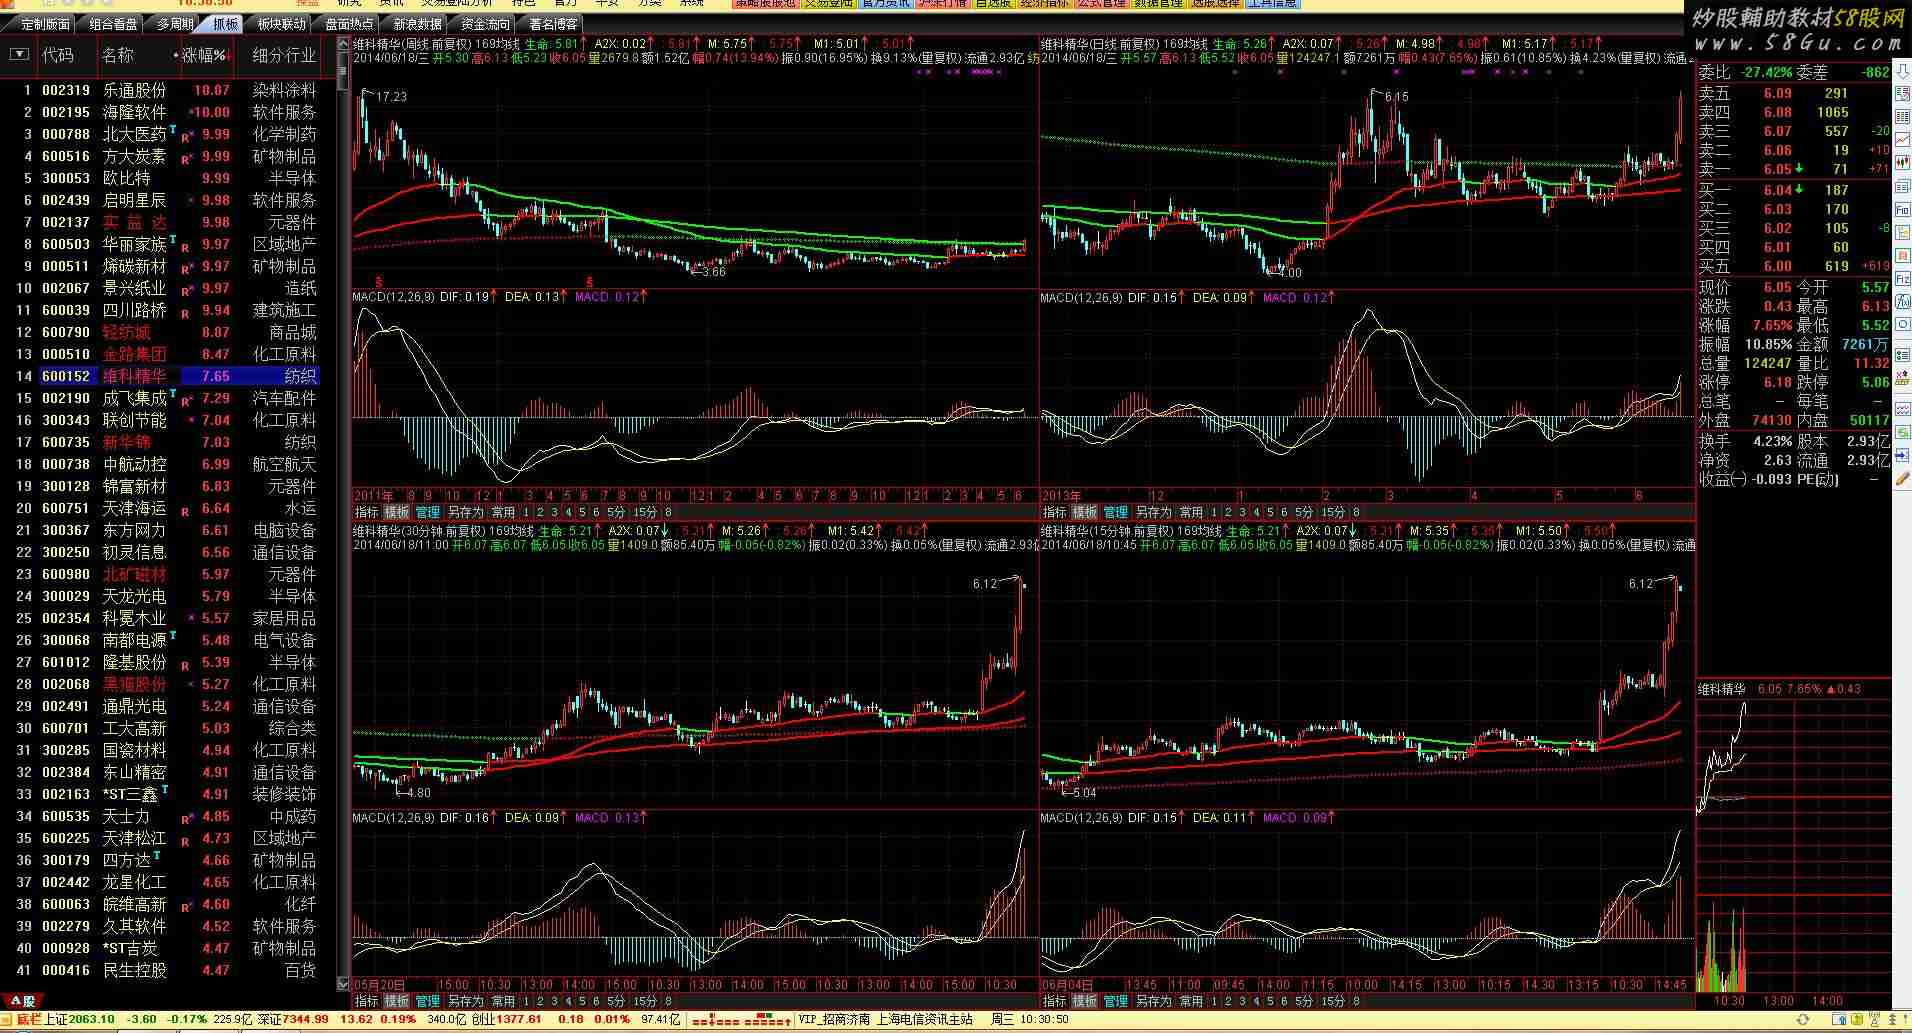The height and width of the screenshot is (1033, 1912).
Task: Click the 卖一 price 6.05 in order book
Action: pos(1777,169)
